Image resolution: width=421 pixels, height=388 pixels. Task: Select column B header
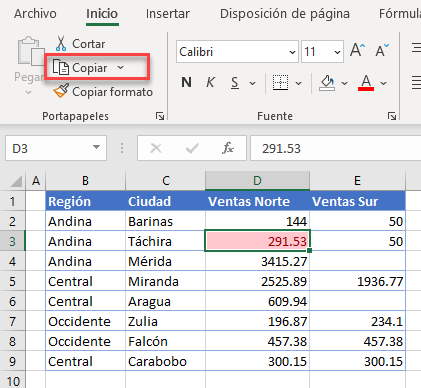(x=85, y=181)
